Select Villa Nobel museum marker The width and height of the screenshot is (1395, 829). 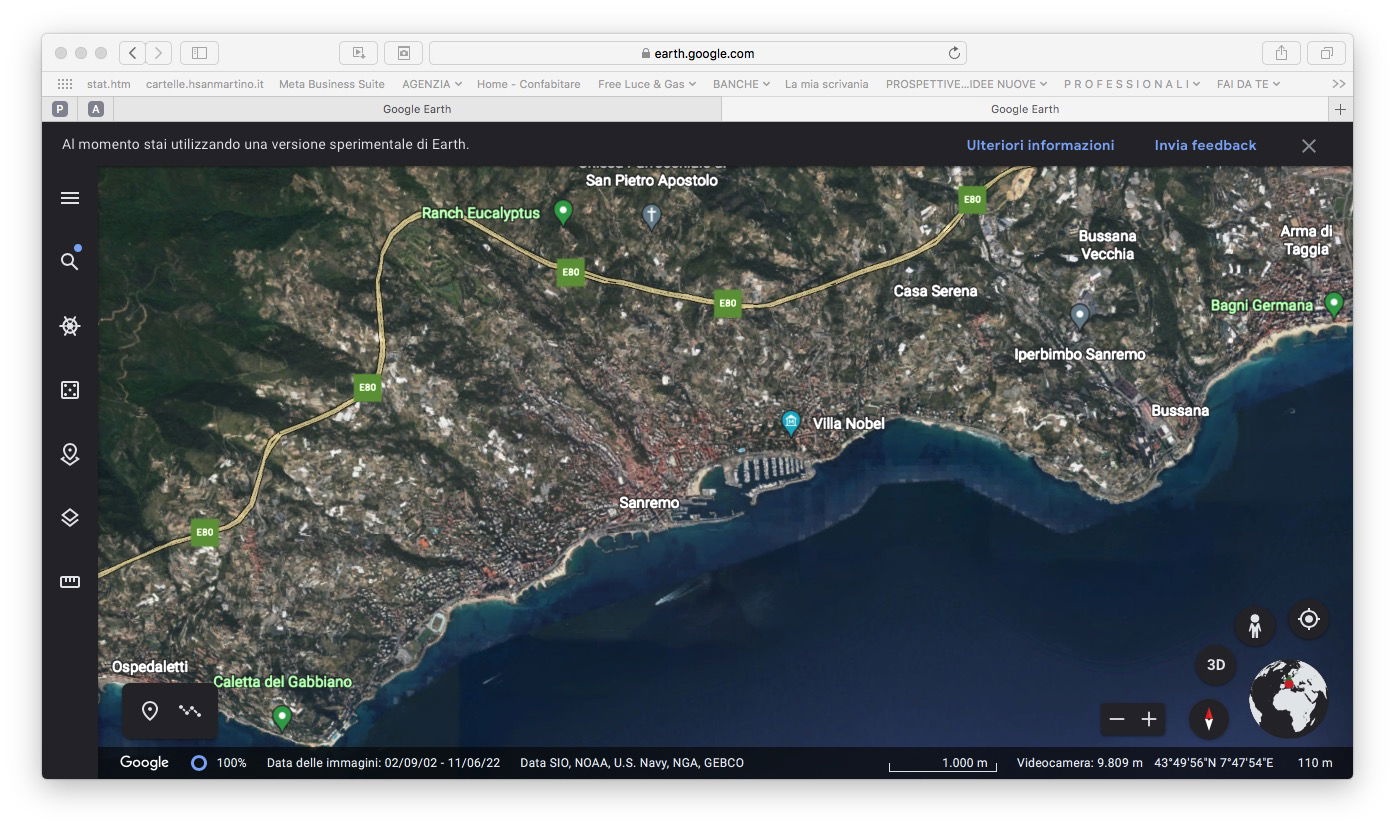coord(791,423)
